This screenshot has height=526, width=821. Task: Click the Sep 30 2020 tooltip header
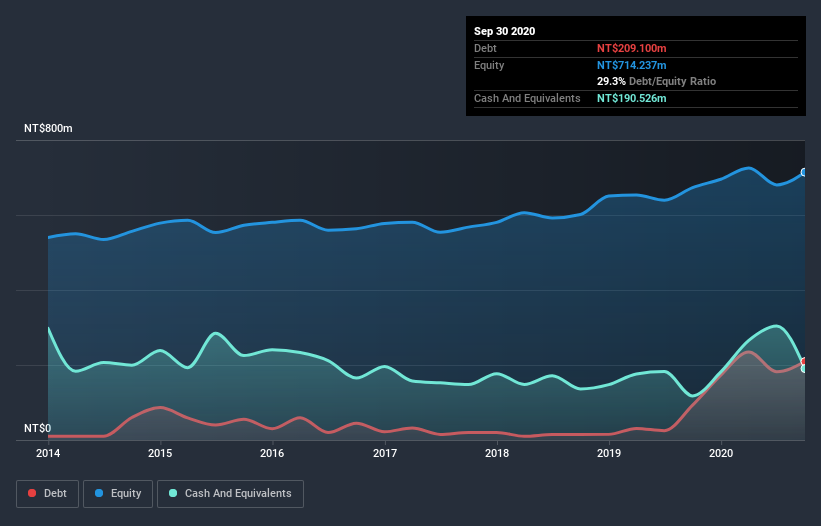[505, 31]
